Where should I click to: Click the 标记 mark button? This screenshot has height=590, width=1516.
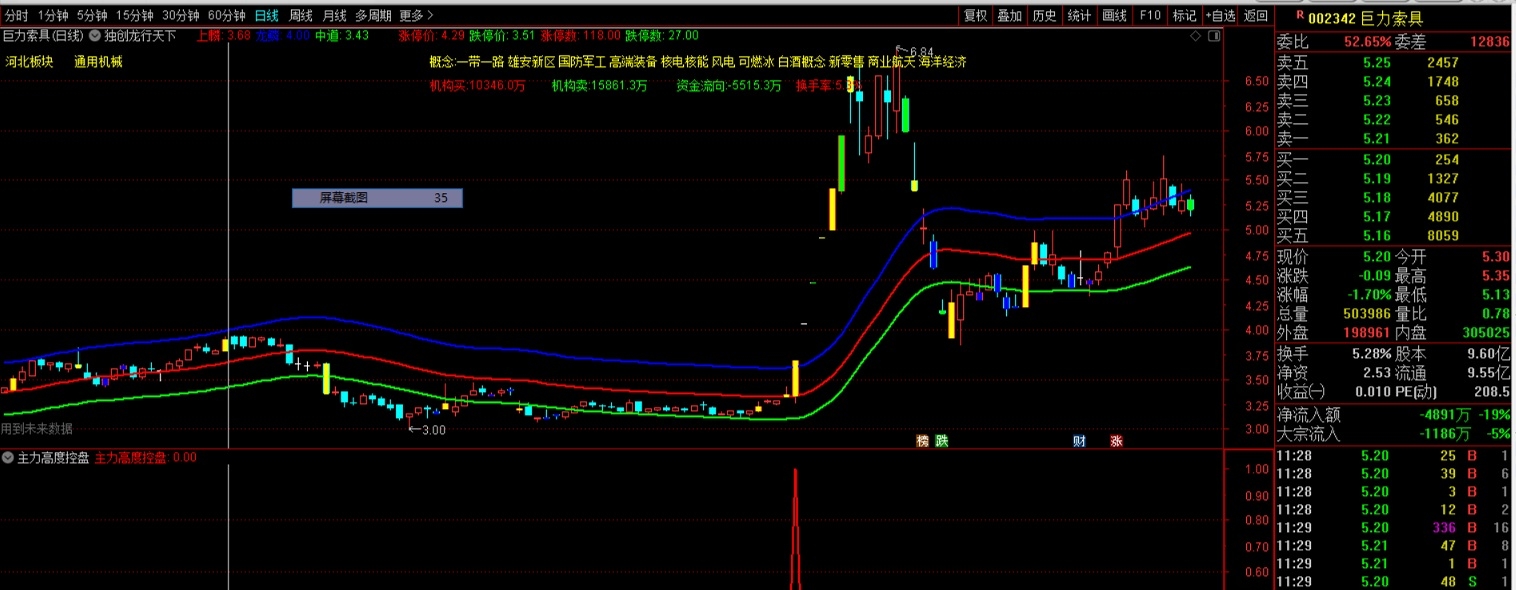[1184, 16]
